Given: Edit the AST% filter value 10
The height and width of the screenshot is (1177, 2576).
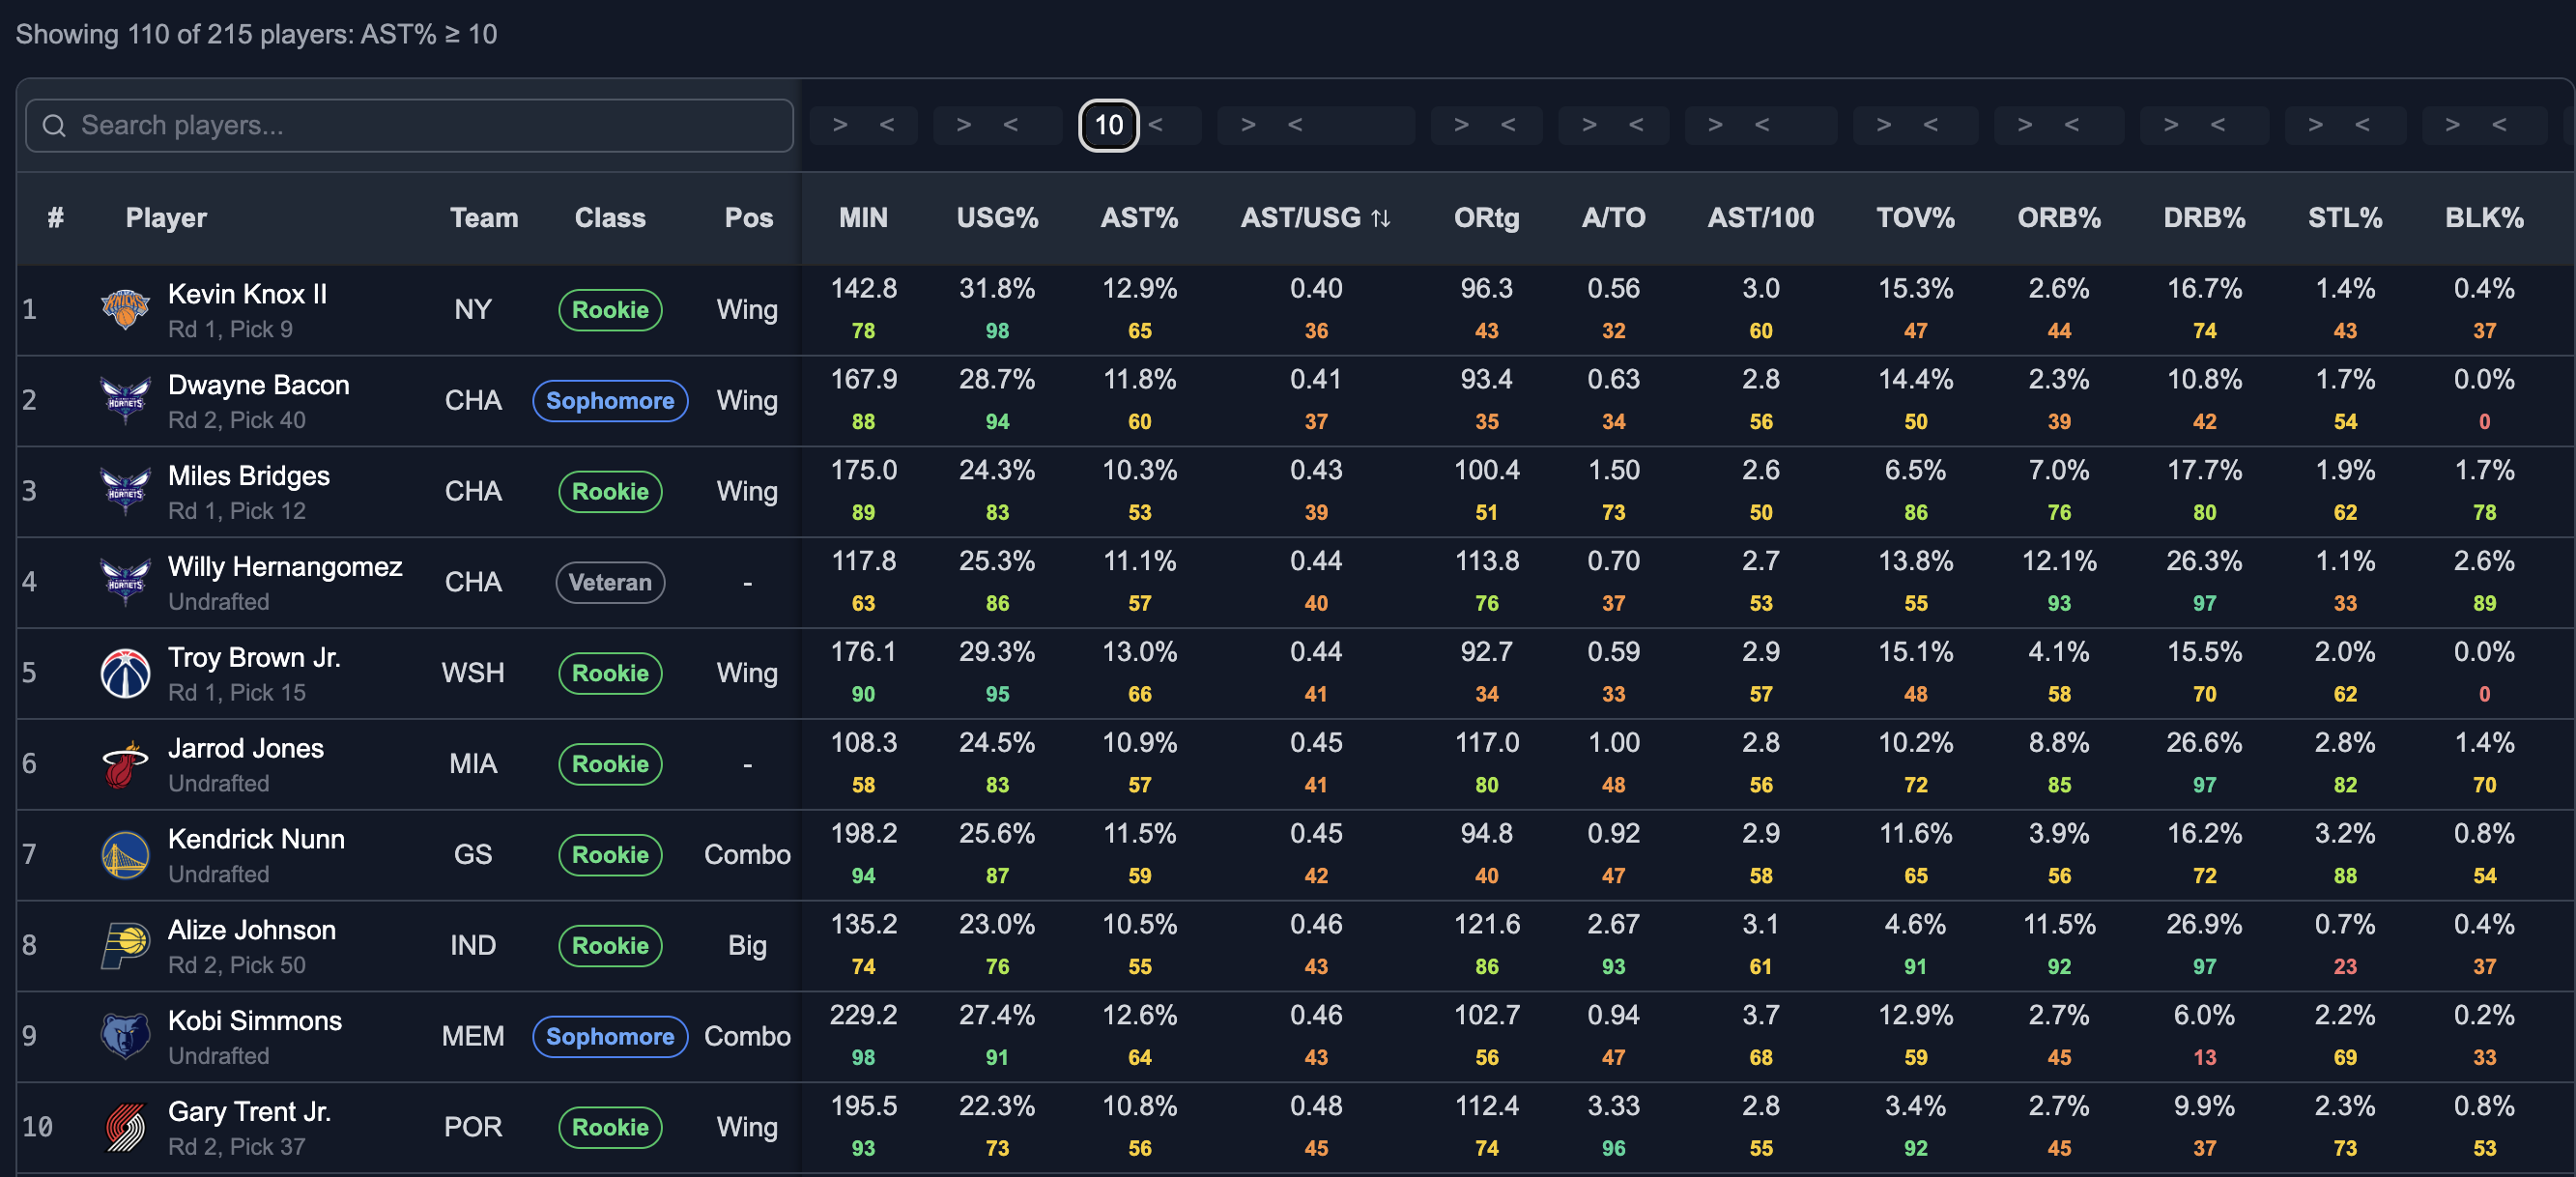Looking at the screenshot, I should point(1108,125).
